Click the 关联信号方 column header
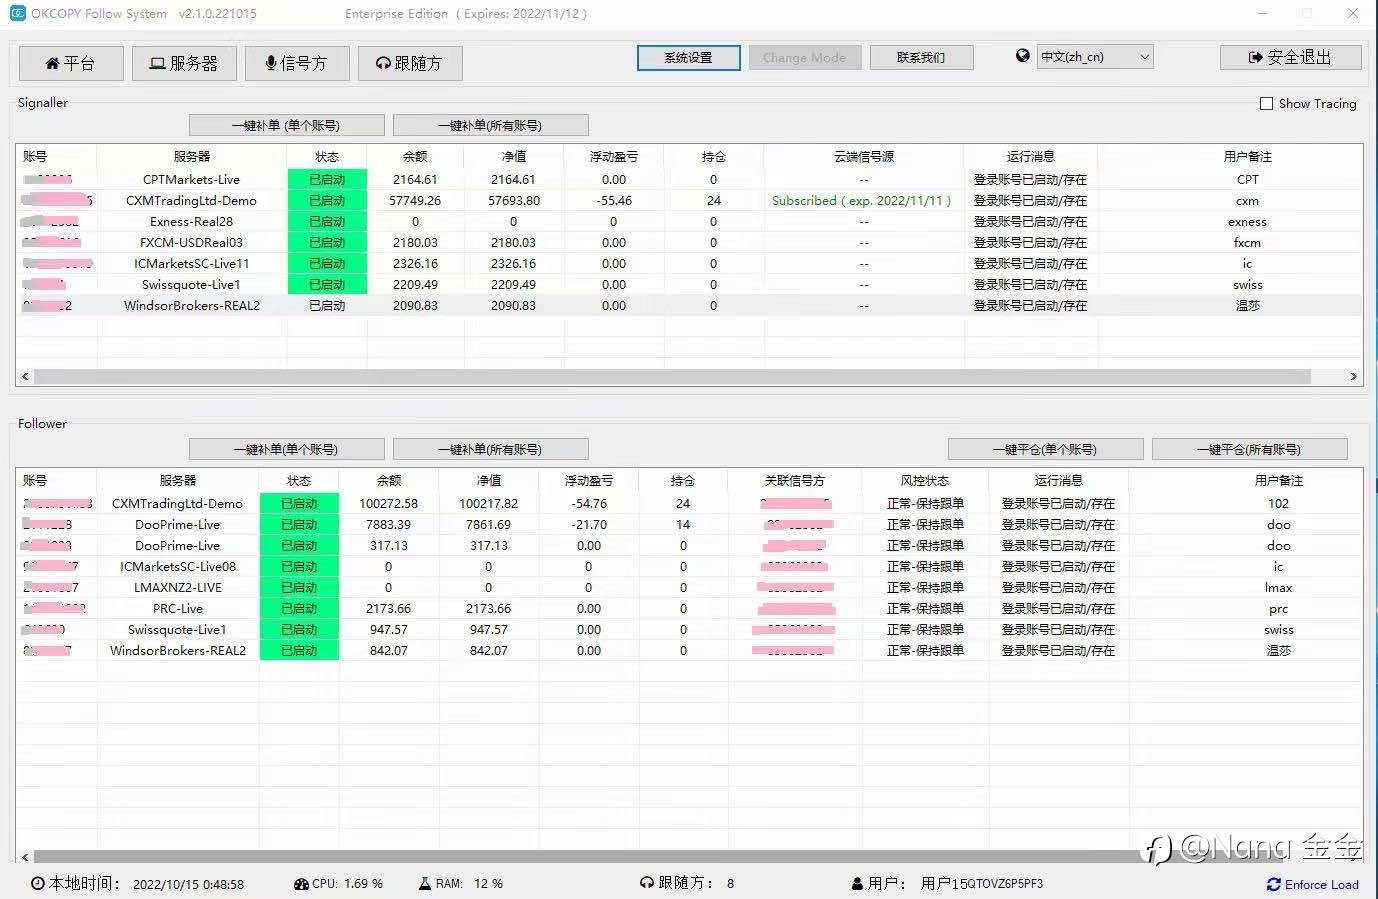Screen dimensions: 1378x899 coord(795,481)
